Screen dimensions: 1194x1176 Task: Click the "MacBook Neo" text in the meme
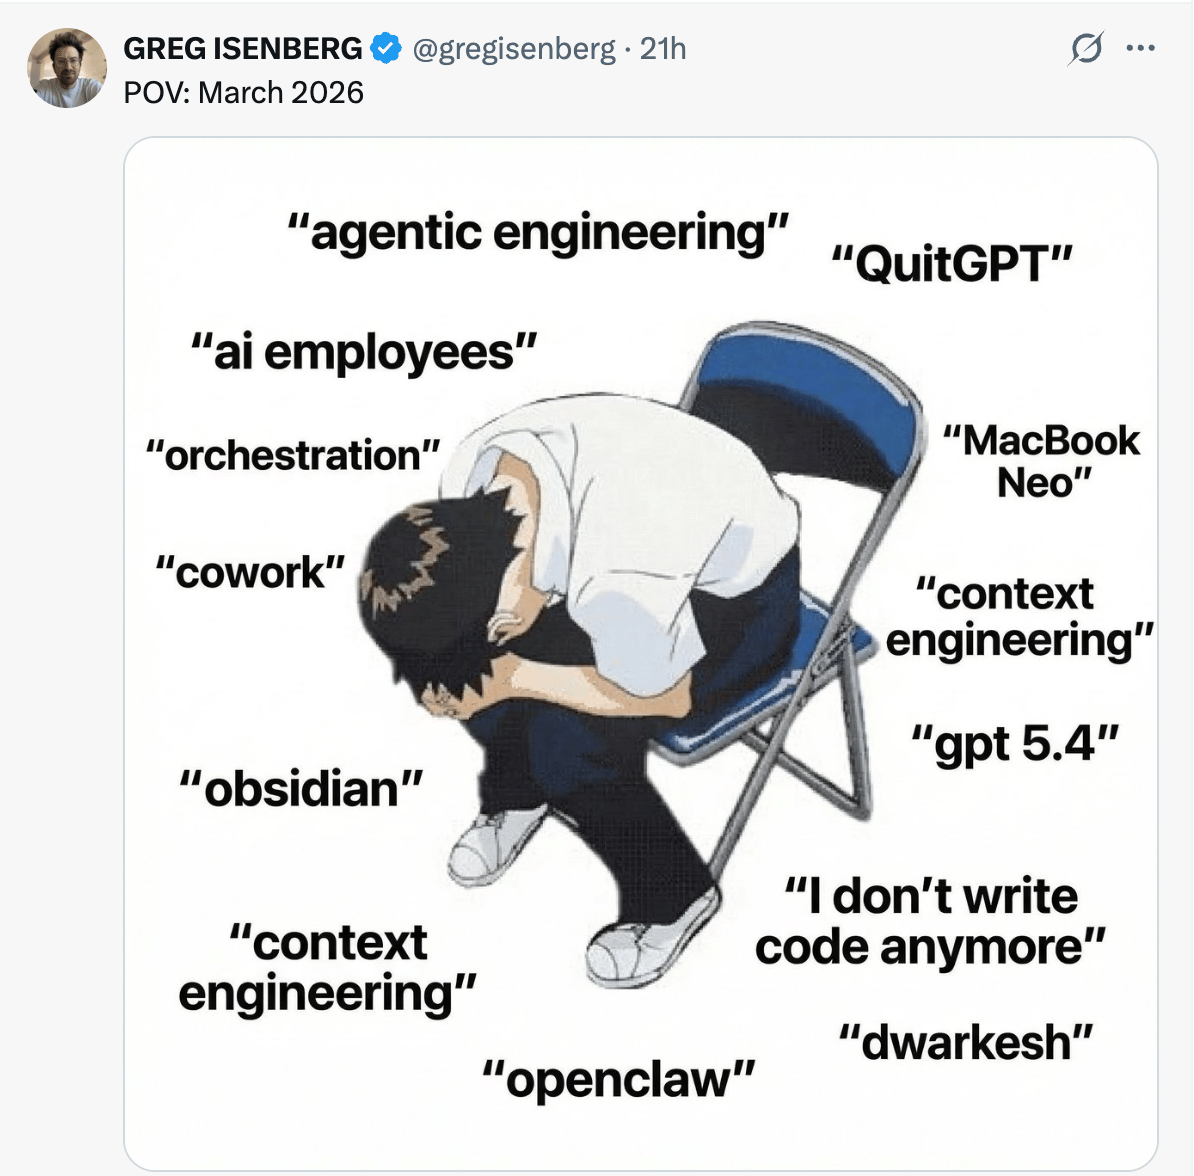click(x=1042, y=461)
